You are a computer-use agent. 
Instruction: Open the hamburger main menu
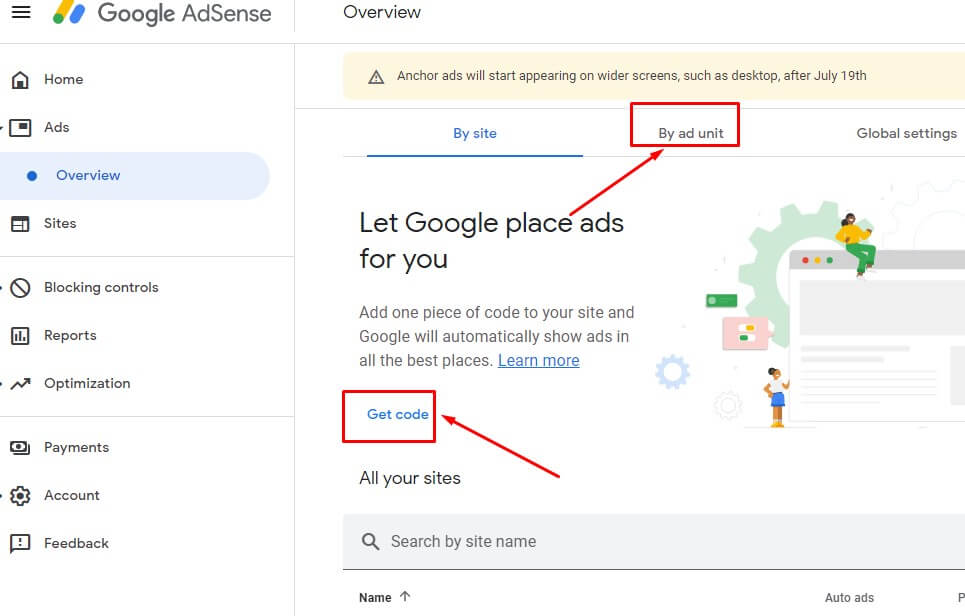pyautogui.click(x=21, y=12)
